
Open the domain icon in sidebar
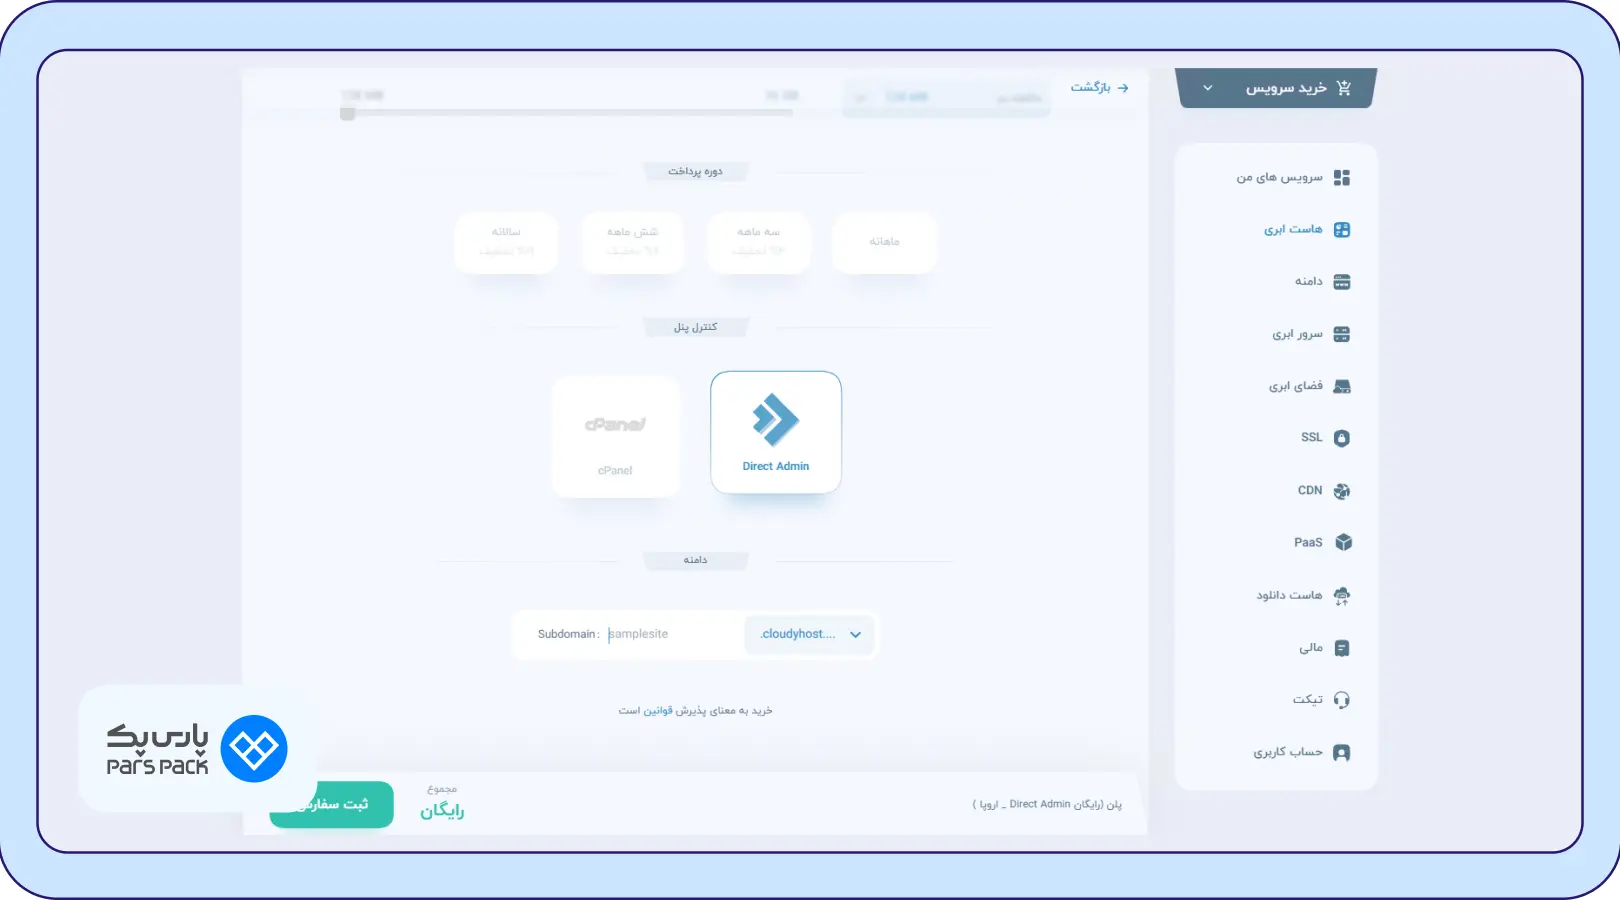point(1342,282)
